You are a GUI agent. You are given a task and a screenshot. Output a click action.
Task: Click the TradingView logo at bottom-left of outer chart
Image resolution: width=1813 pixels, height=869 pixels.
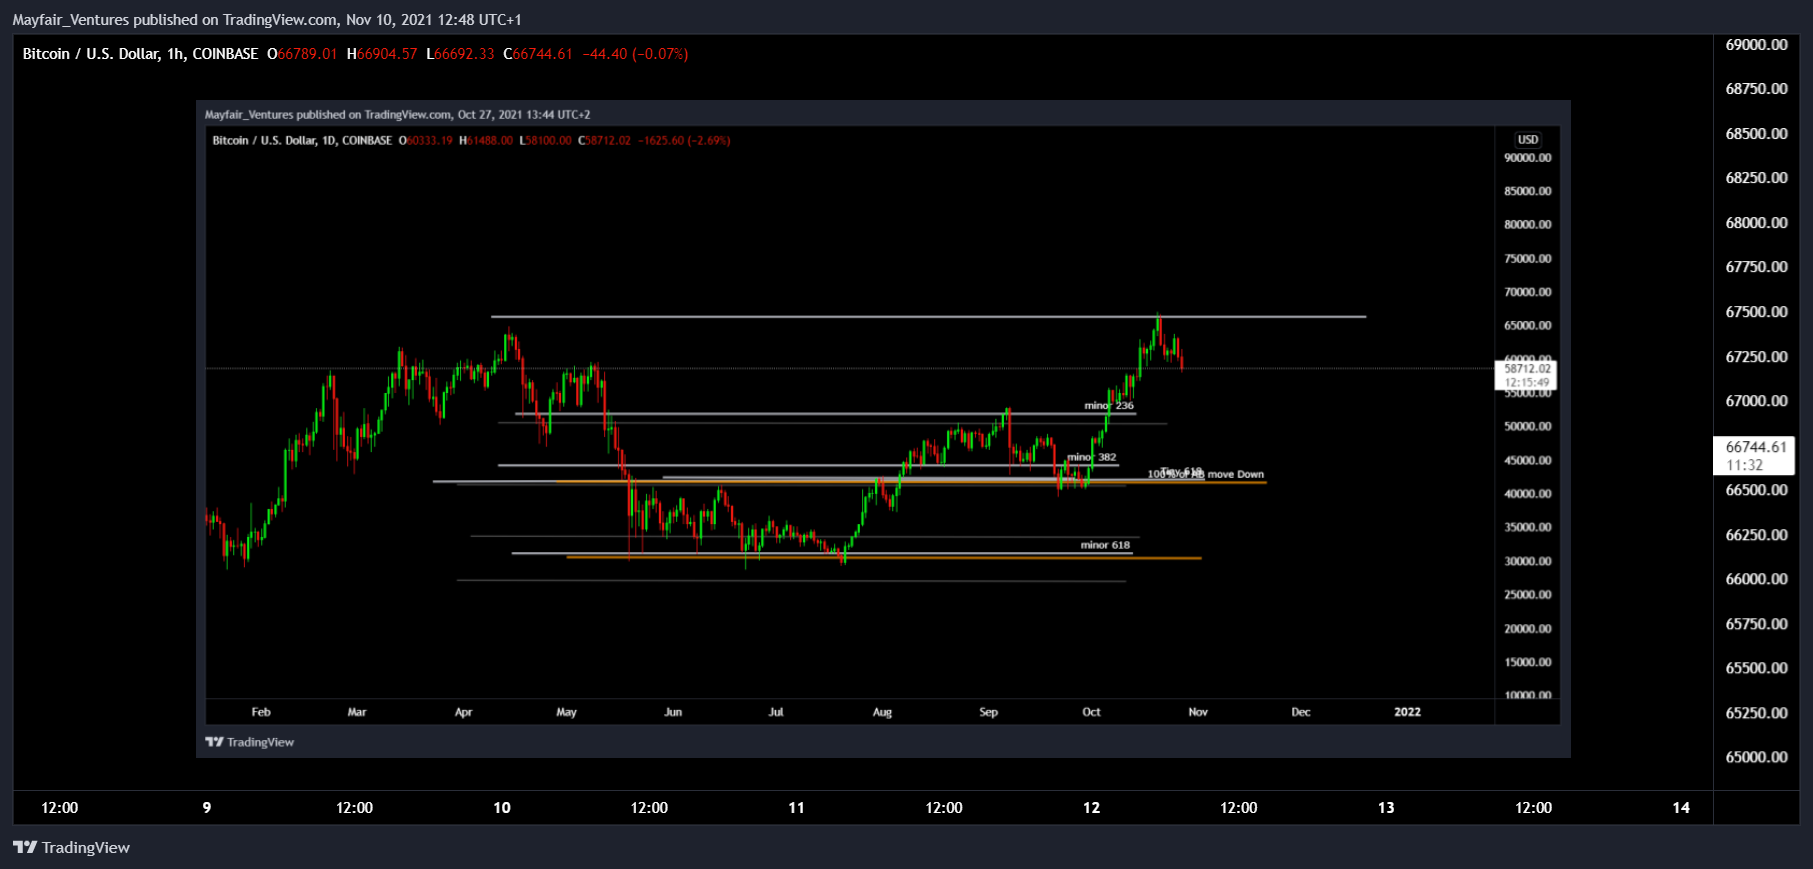tap(71, 847)
